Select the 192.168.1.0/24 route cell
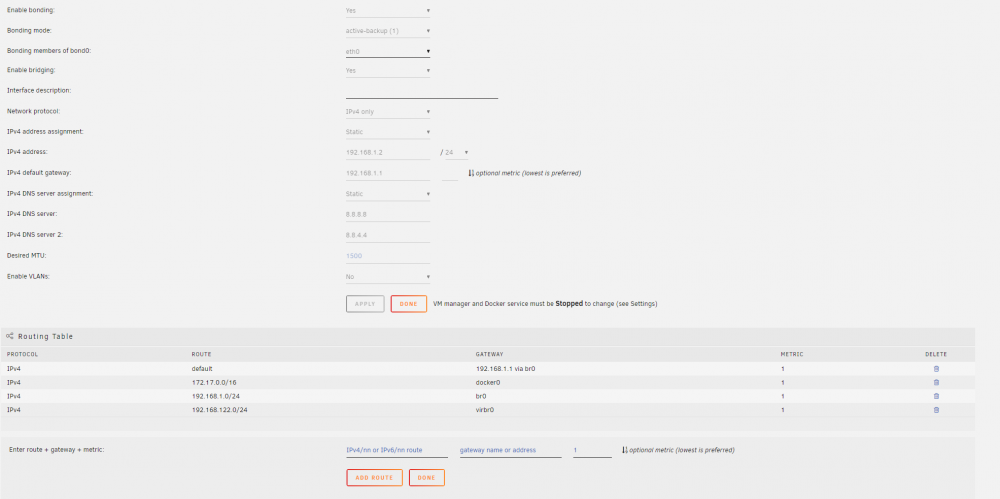1000x499 pixels. coord(215,396)
